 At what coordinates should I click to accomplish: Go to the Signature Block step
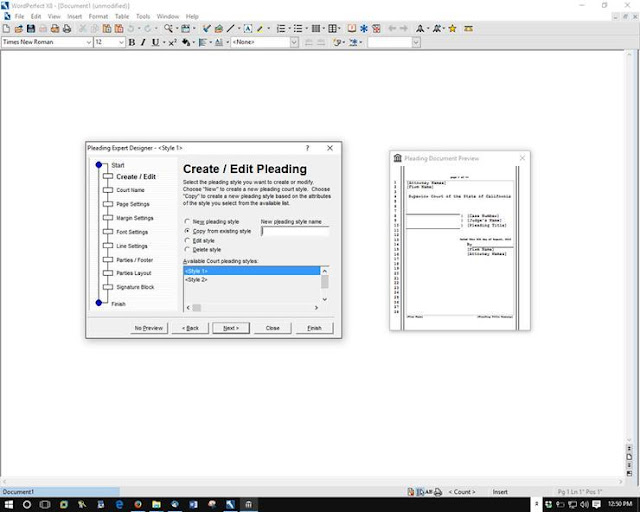(135, 287)
